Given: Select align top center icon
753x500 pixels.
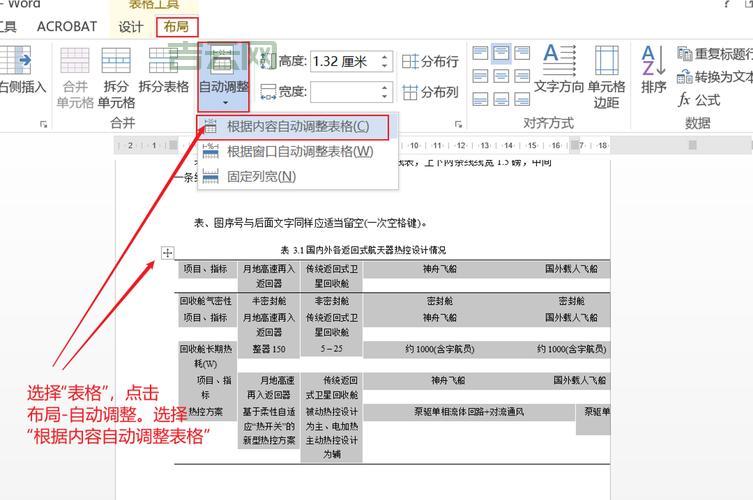Looking at the screenshot, I should point(501,53).
